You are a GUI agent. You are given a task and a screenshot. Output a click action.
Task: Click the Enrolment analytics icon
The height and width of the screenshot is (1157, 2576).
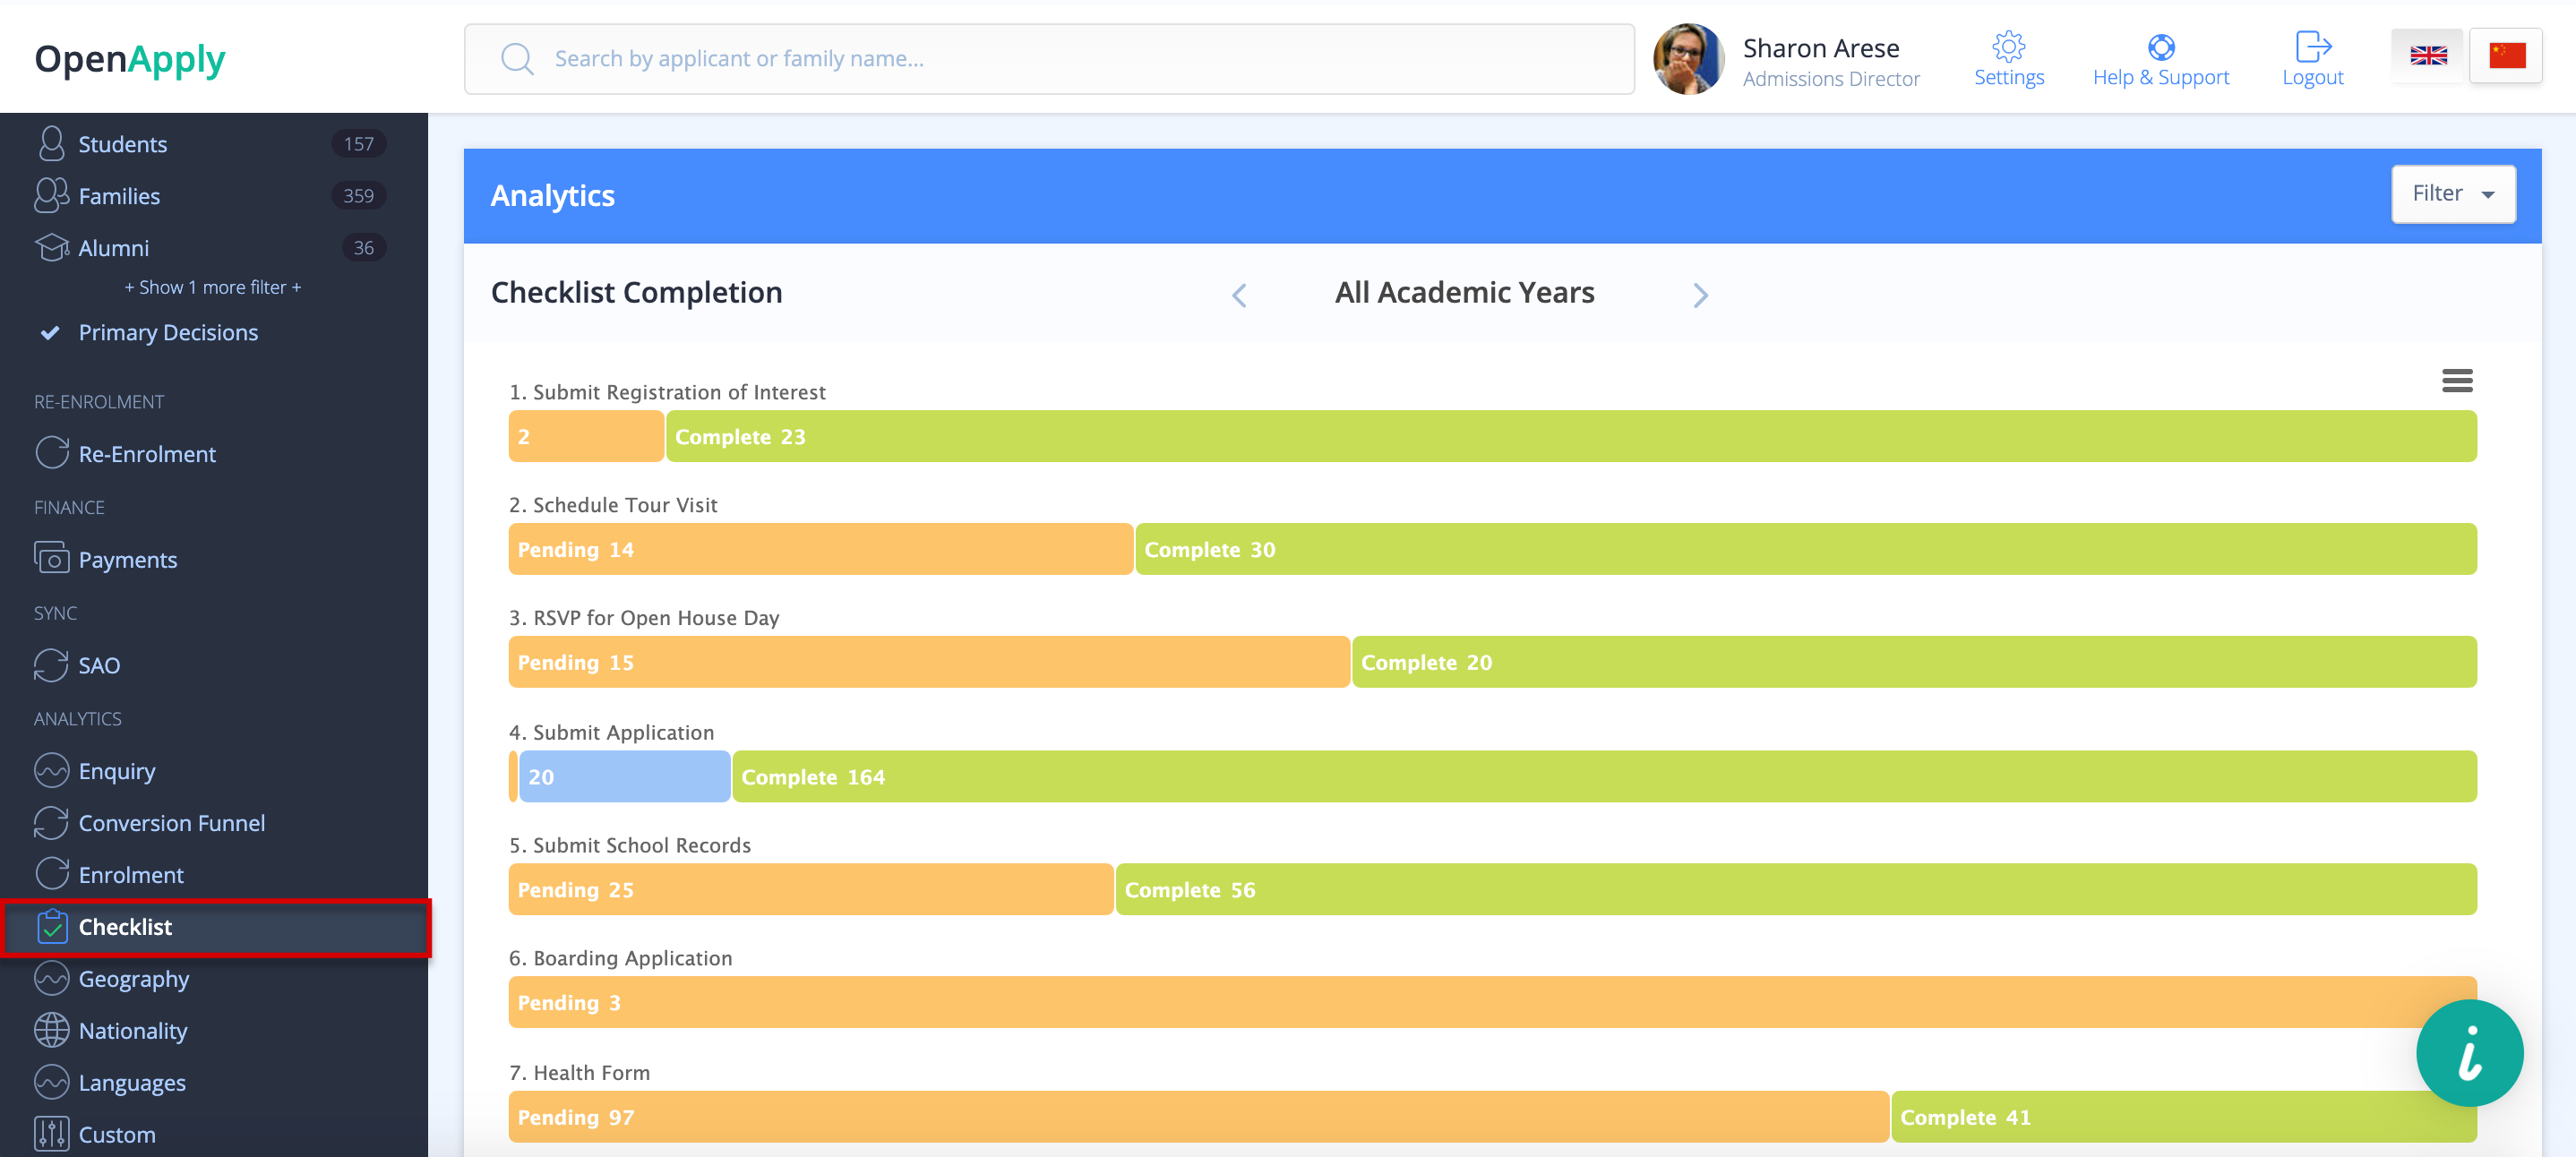point(51,874)
